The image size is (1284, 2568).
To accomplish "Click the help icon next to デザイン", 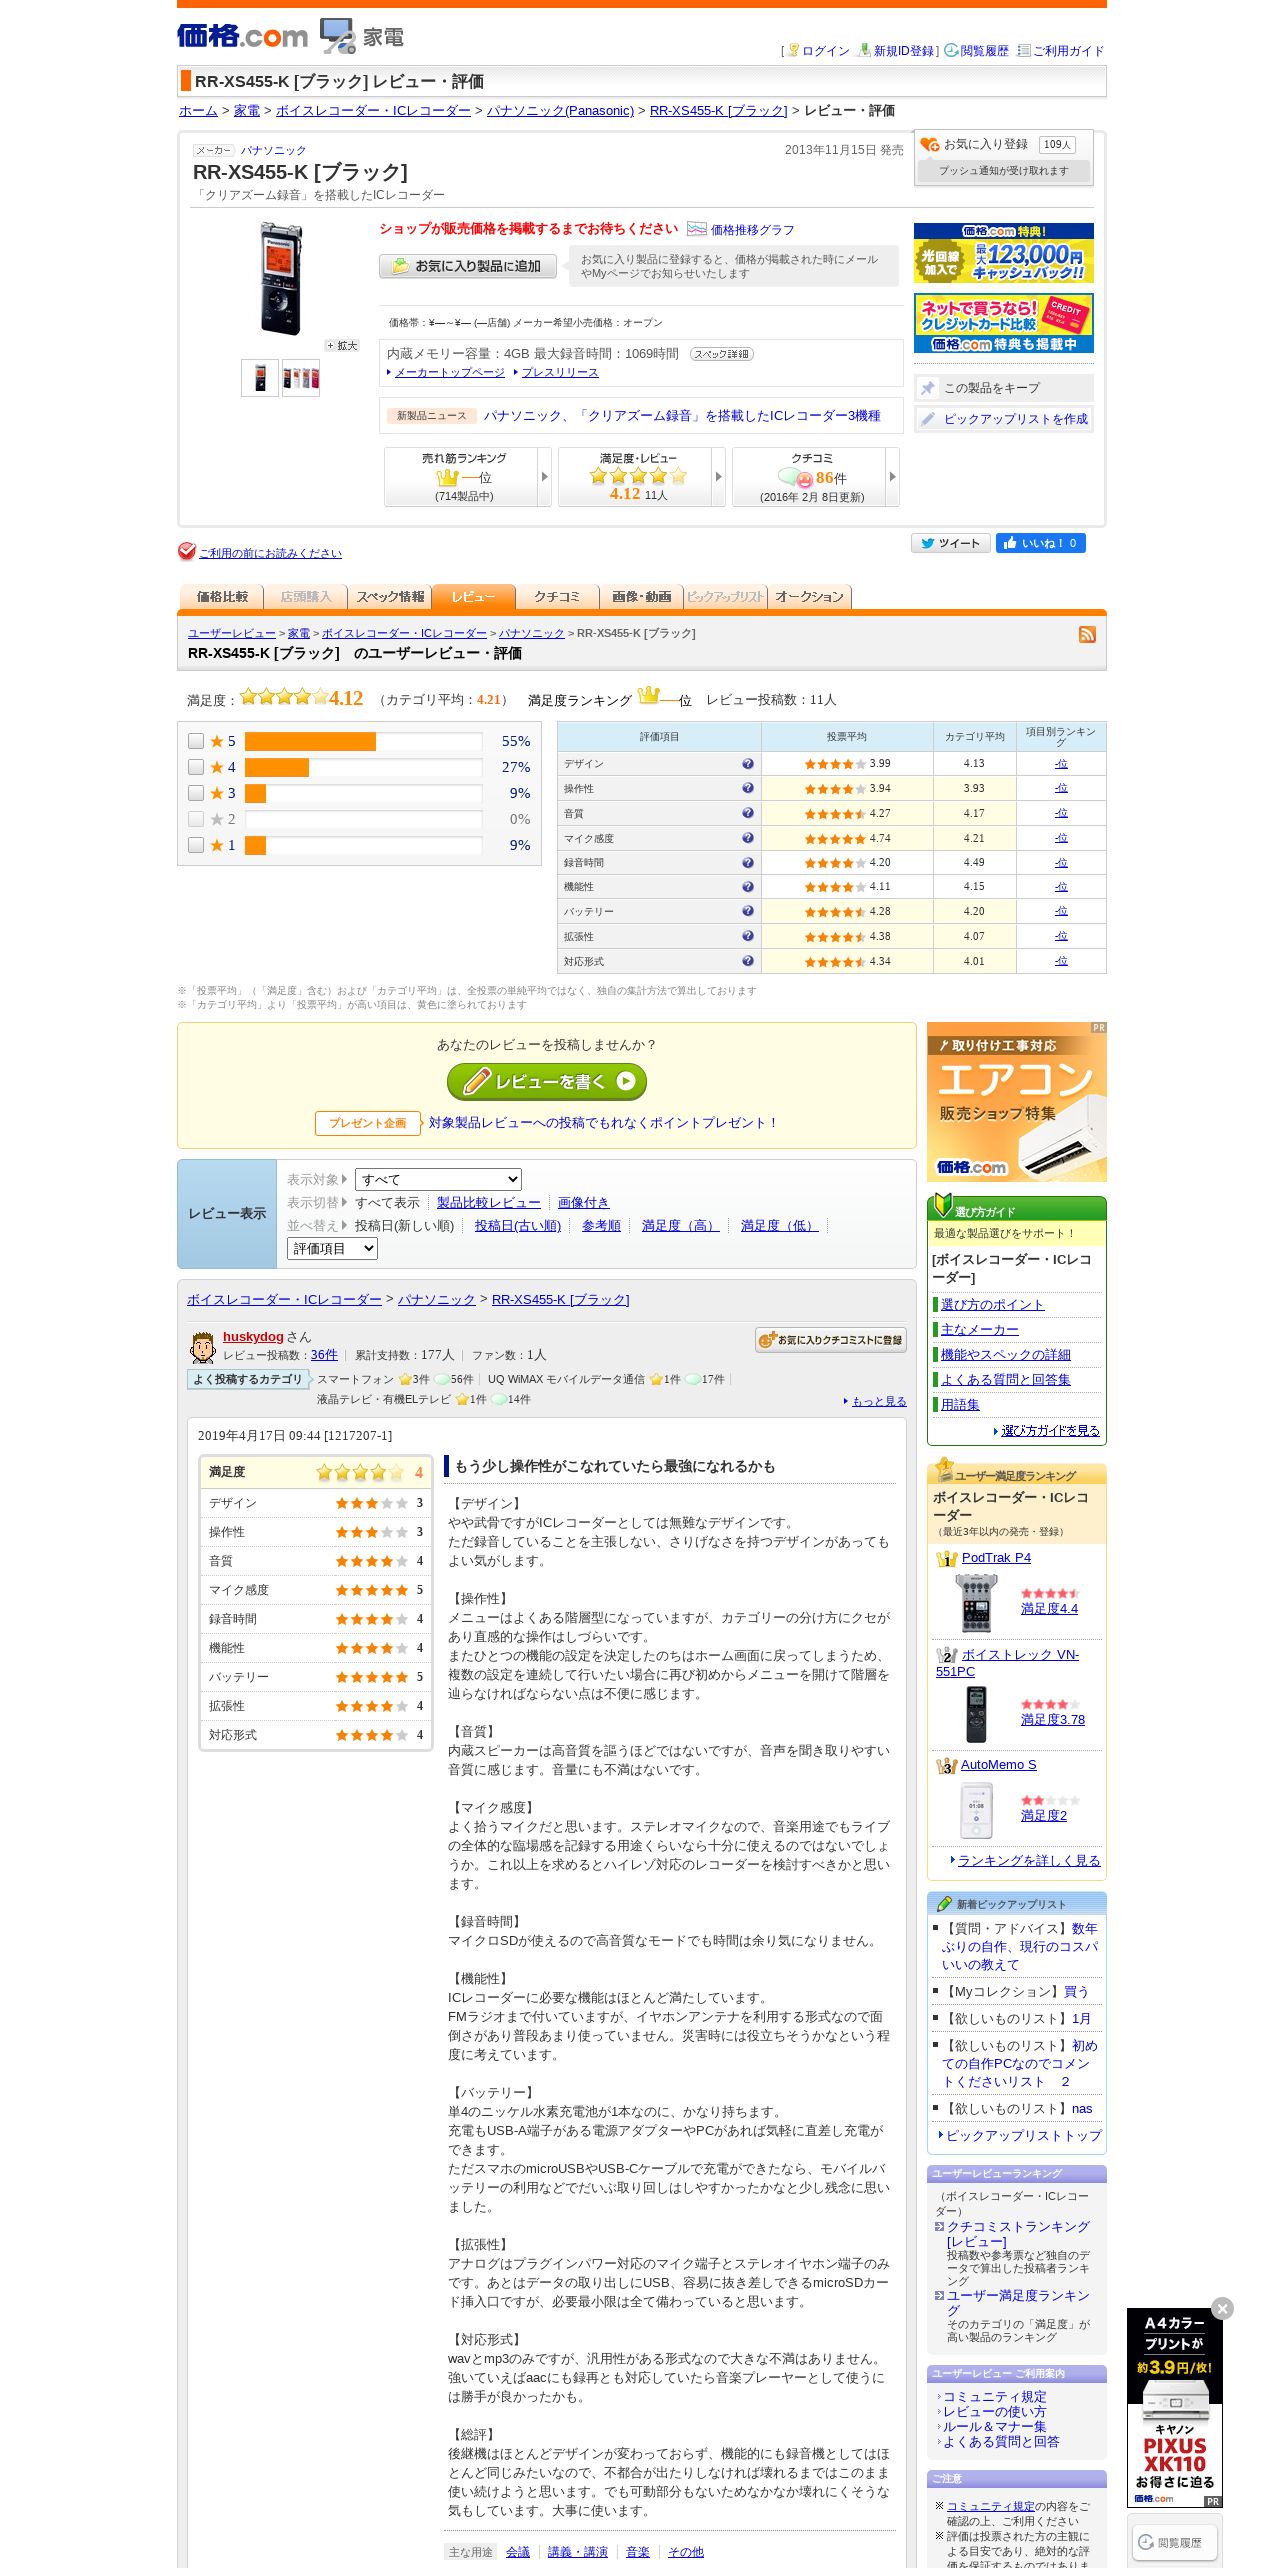I will [x=747, y=763].
